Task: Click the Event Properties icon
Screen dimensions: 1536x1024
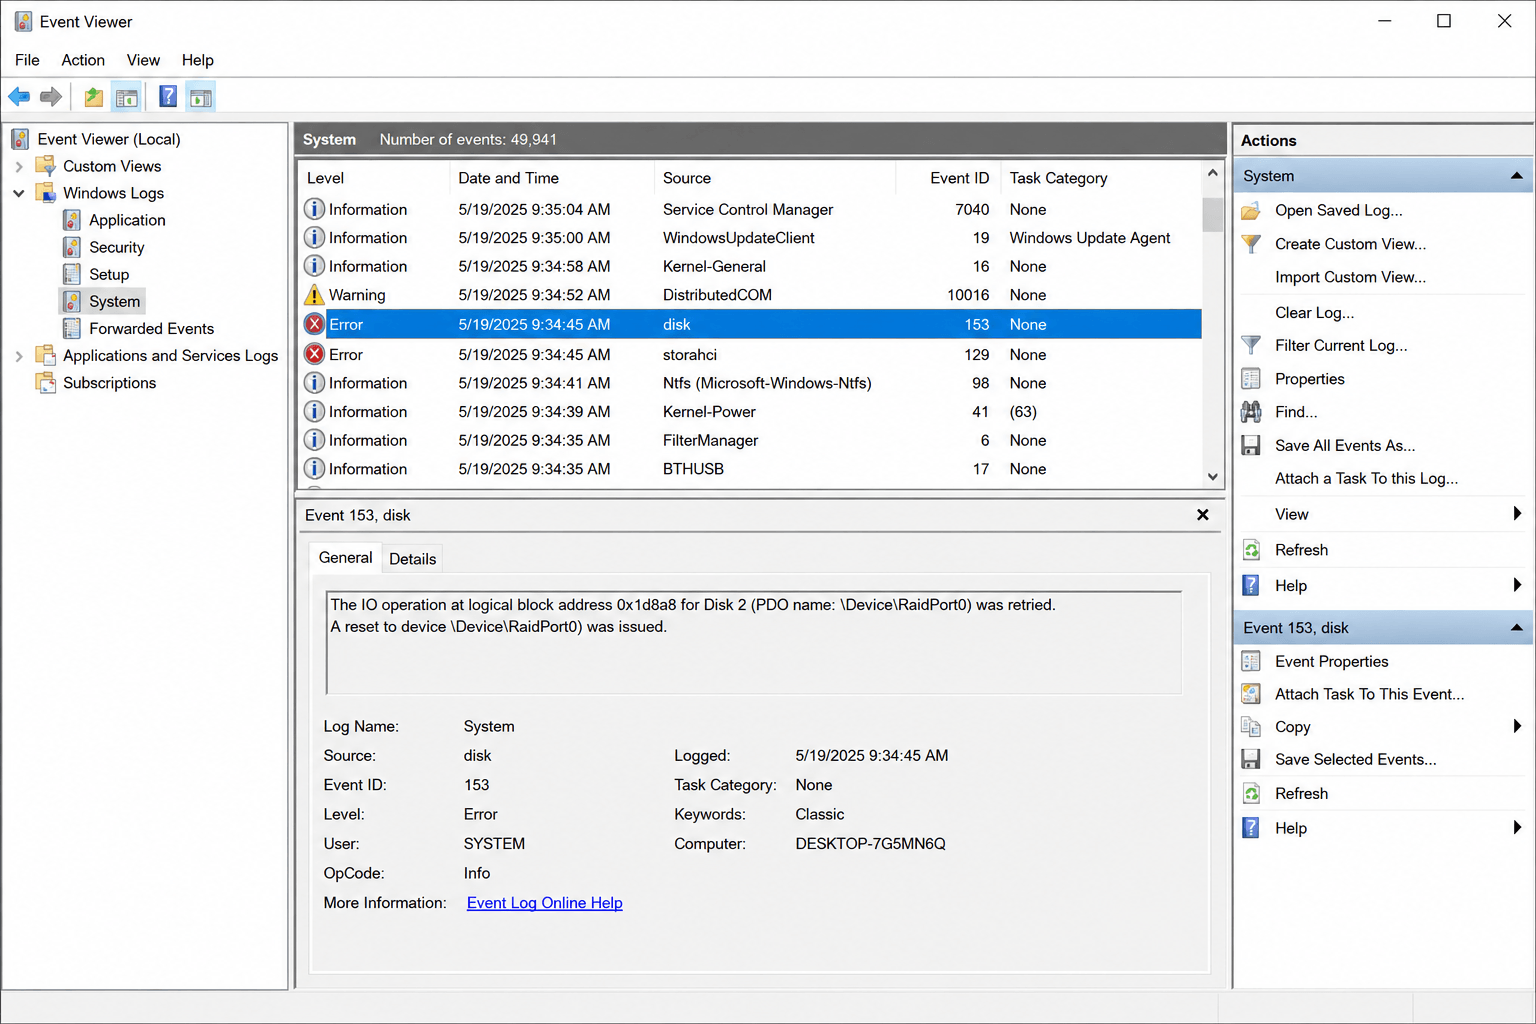Action: pyautogui.click(x=1251, y=662)
